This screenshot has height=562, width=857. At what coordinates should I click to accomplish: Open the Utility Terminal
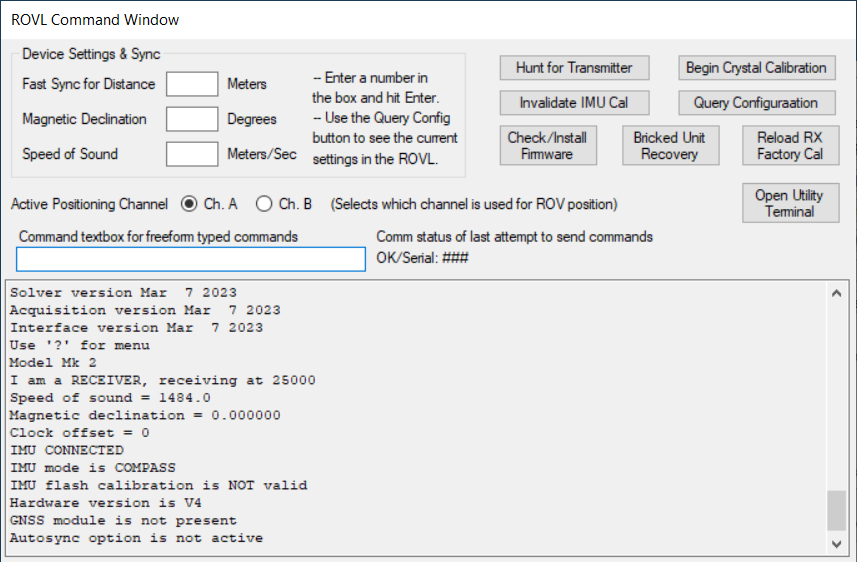point(790,203)
